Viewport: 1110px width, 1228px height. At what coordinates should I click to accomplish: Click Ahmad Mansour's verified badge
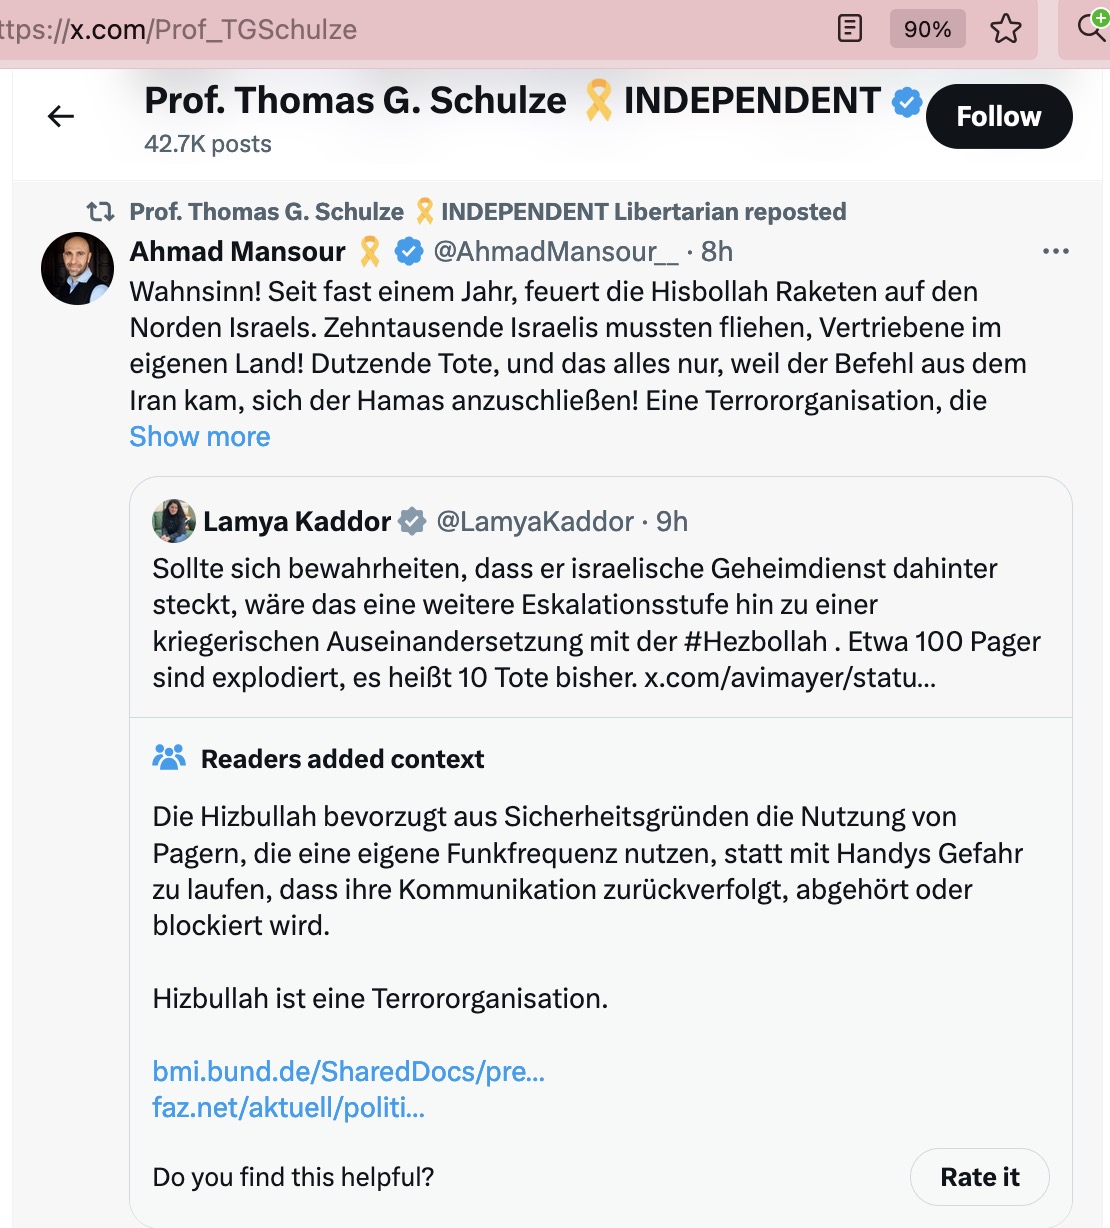click(409, 252)
